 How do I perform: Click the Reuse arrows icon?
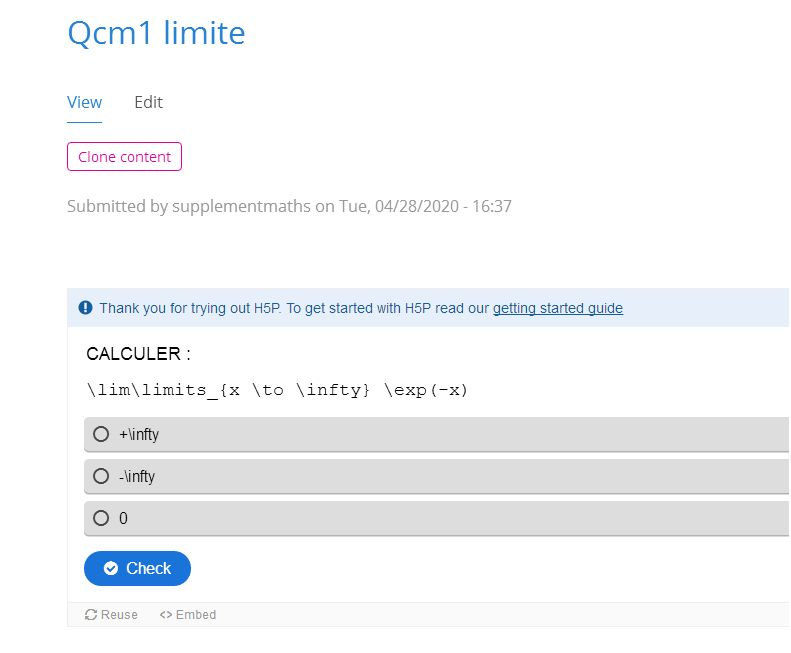coord(91,615)
